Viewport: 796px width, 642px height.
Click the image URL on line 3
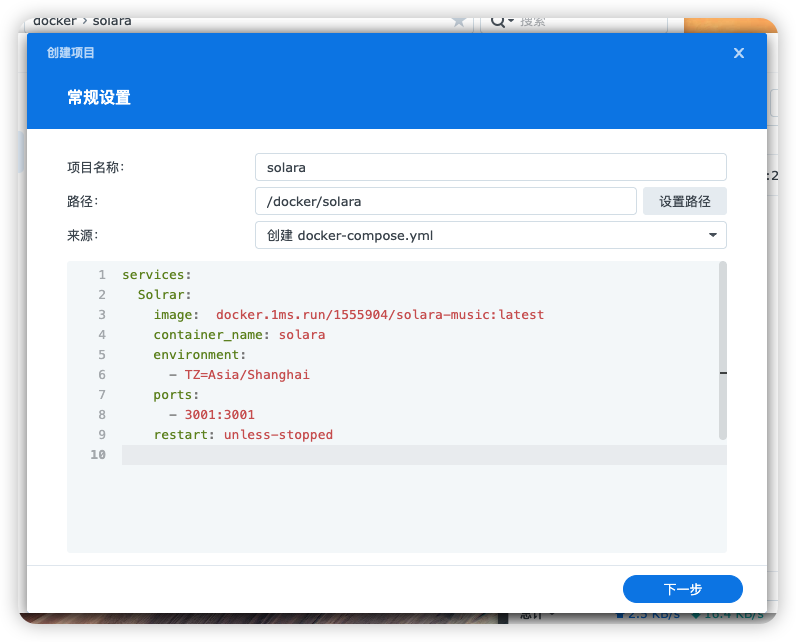pyautogui.click(x=380, y=315)
